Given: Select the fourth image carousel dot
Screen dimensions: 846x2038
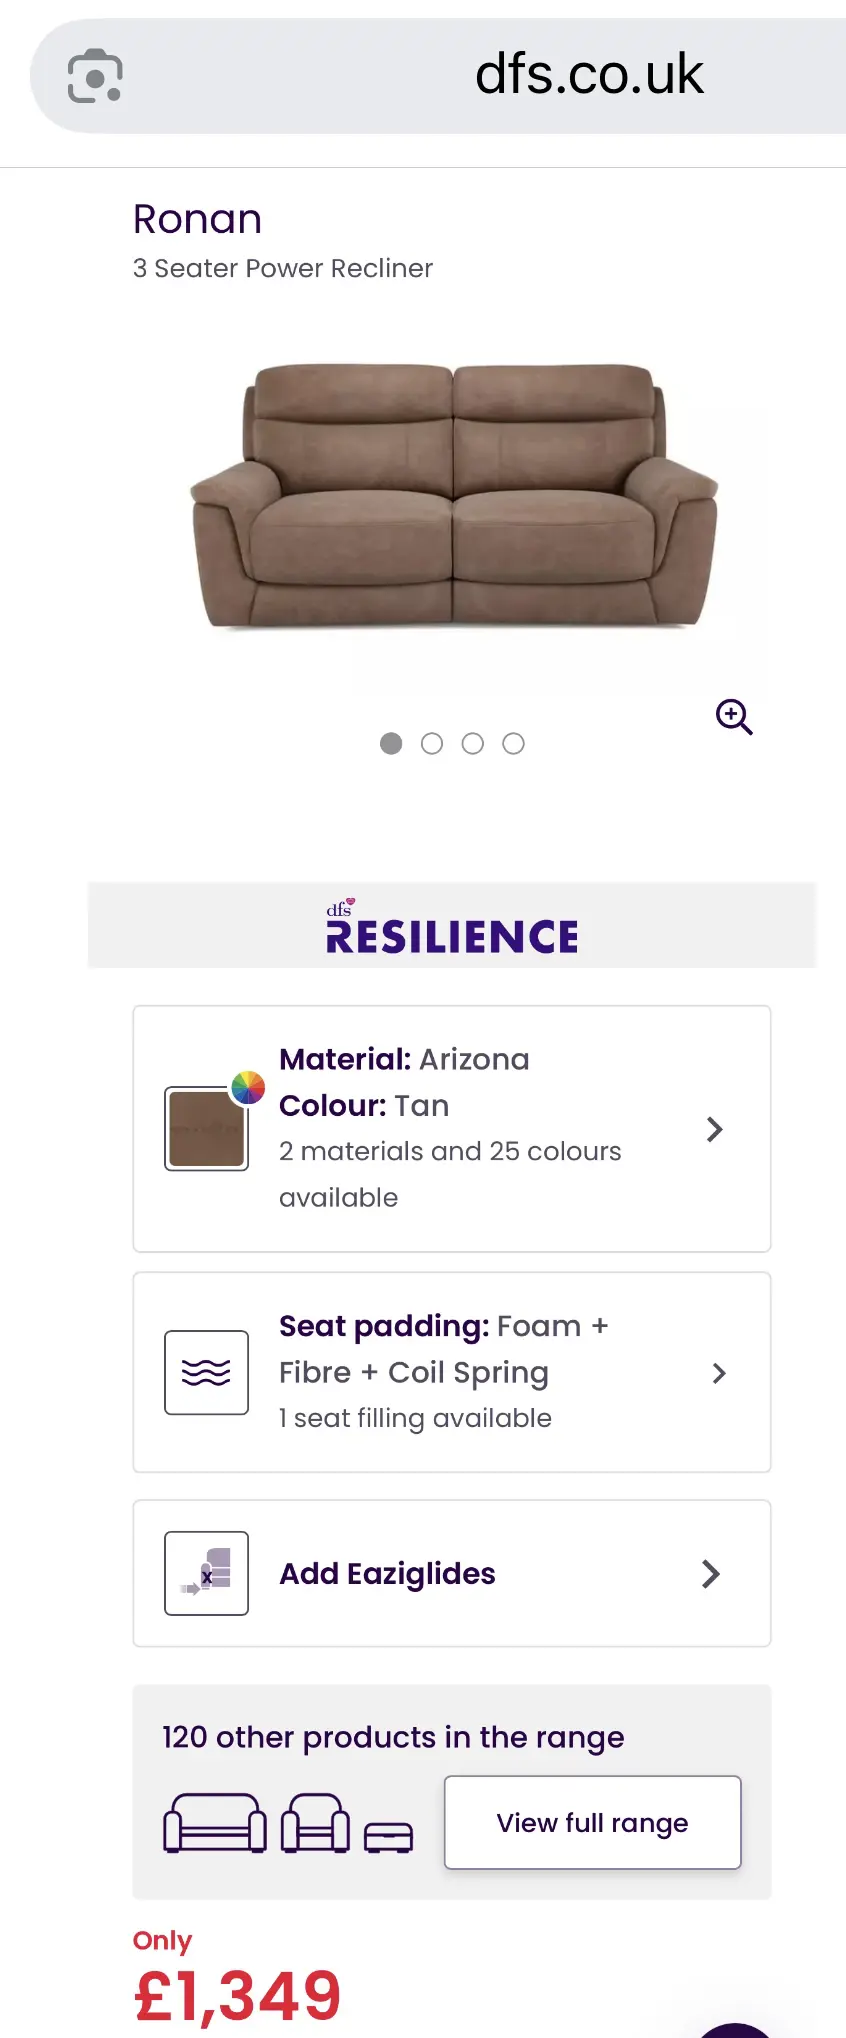Looking at the screenshot, I should (x=513, y=743).
